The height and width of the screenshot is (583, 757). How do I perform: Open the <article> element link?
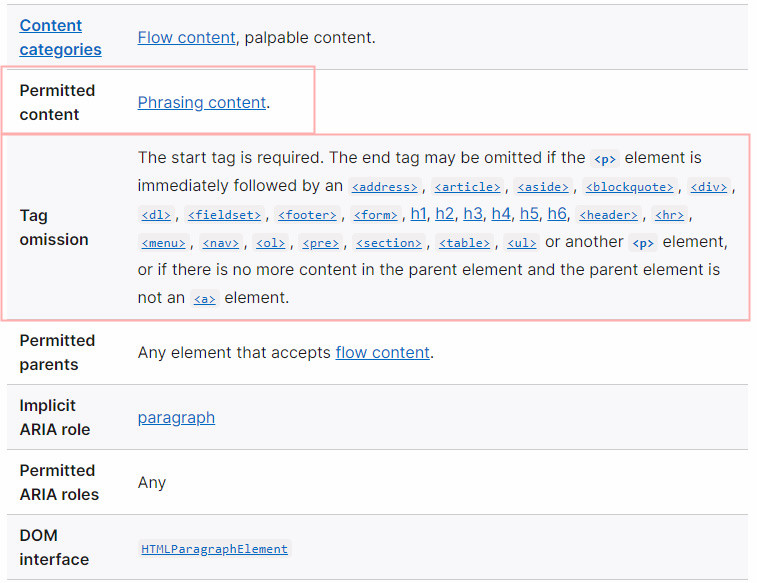pos(467,187)
